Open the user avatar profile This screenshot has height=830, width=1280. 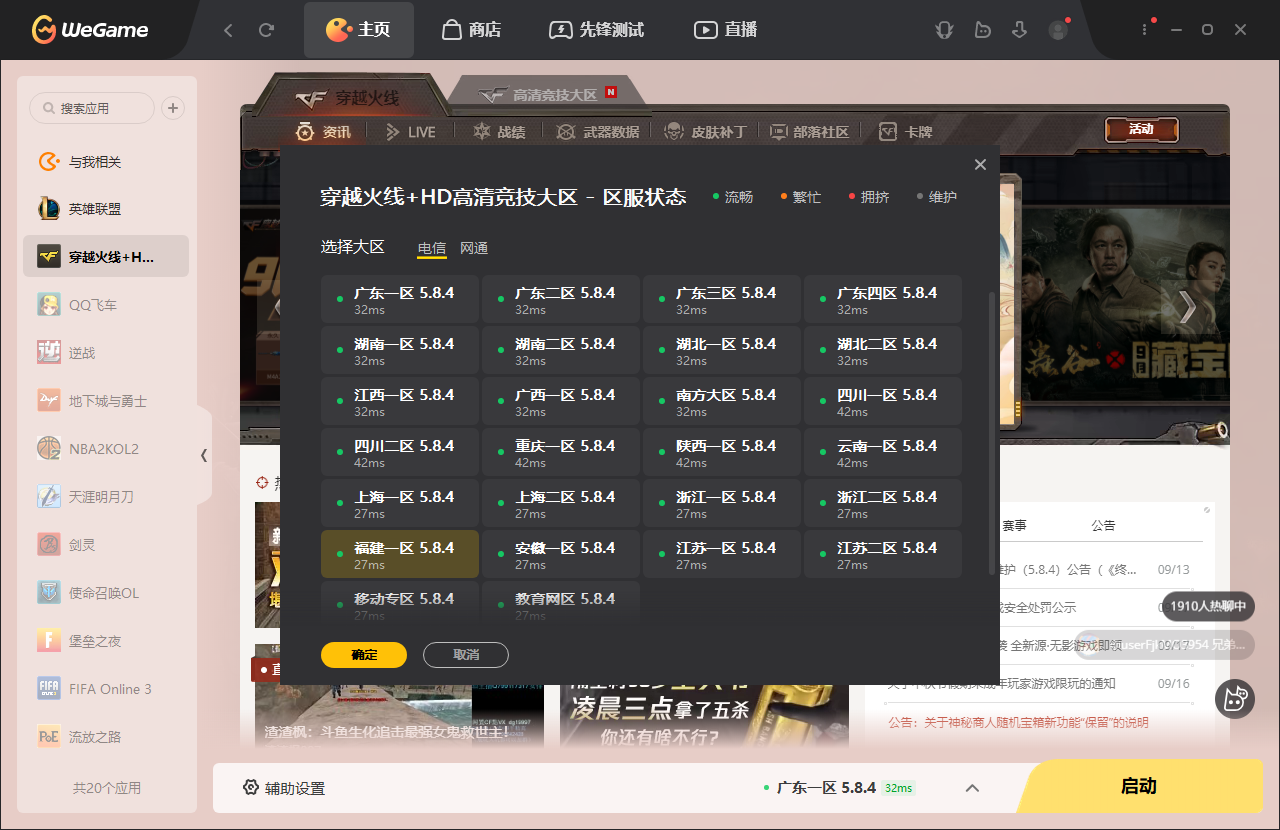1058,30
